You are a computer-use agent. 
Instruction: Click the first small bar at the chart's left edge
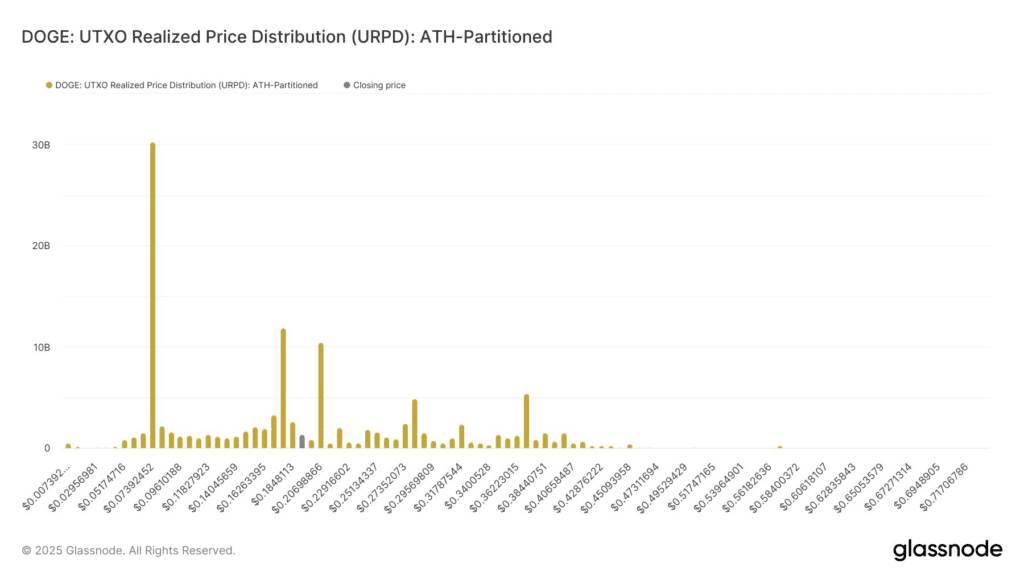[68, 446]
